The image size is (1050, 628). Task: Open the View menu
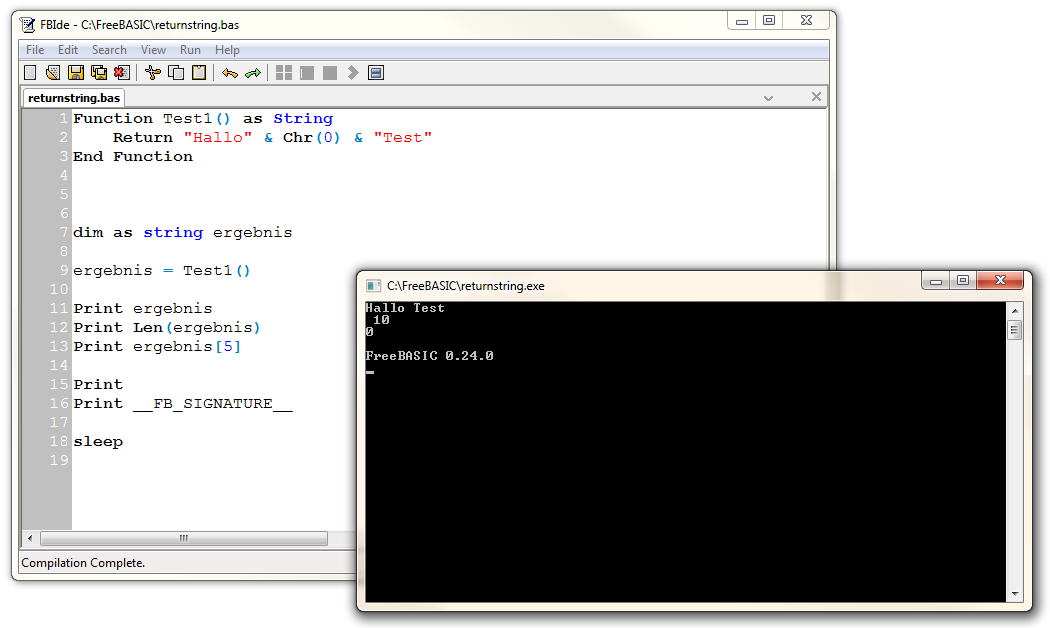153,50
